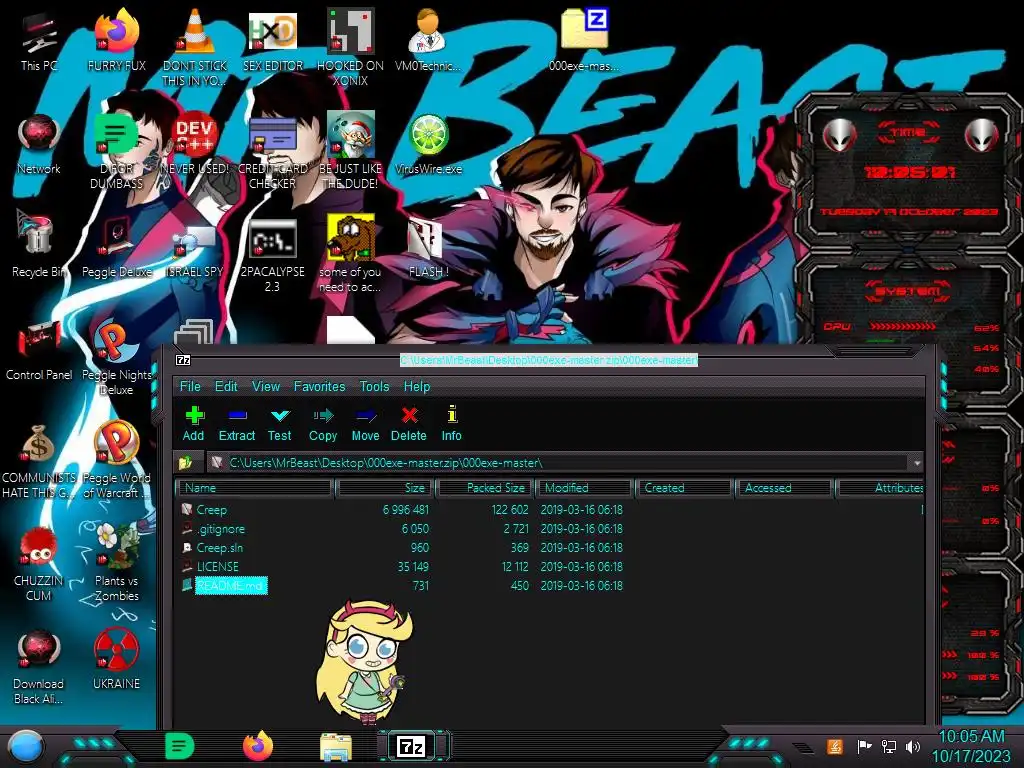Sort by the Name column header
The height and width of the screenshot is (768, 1024).
pos(255,488)
